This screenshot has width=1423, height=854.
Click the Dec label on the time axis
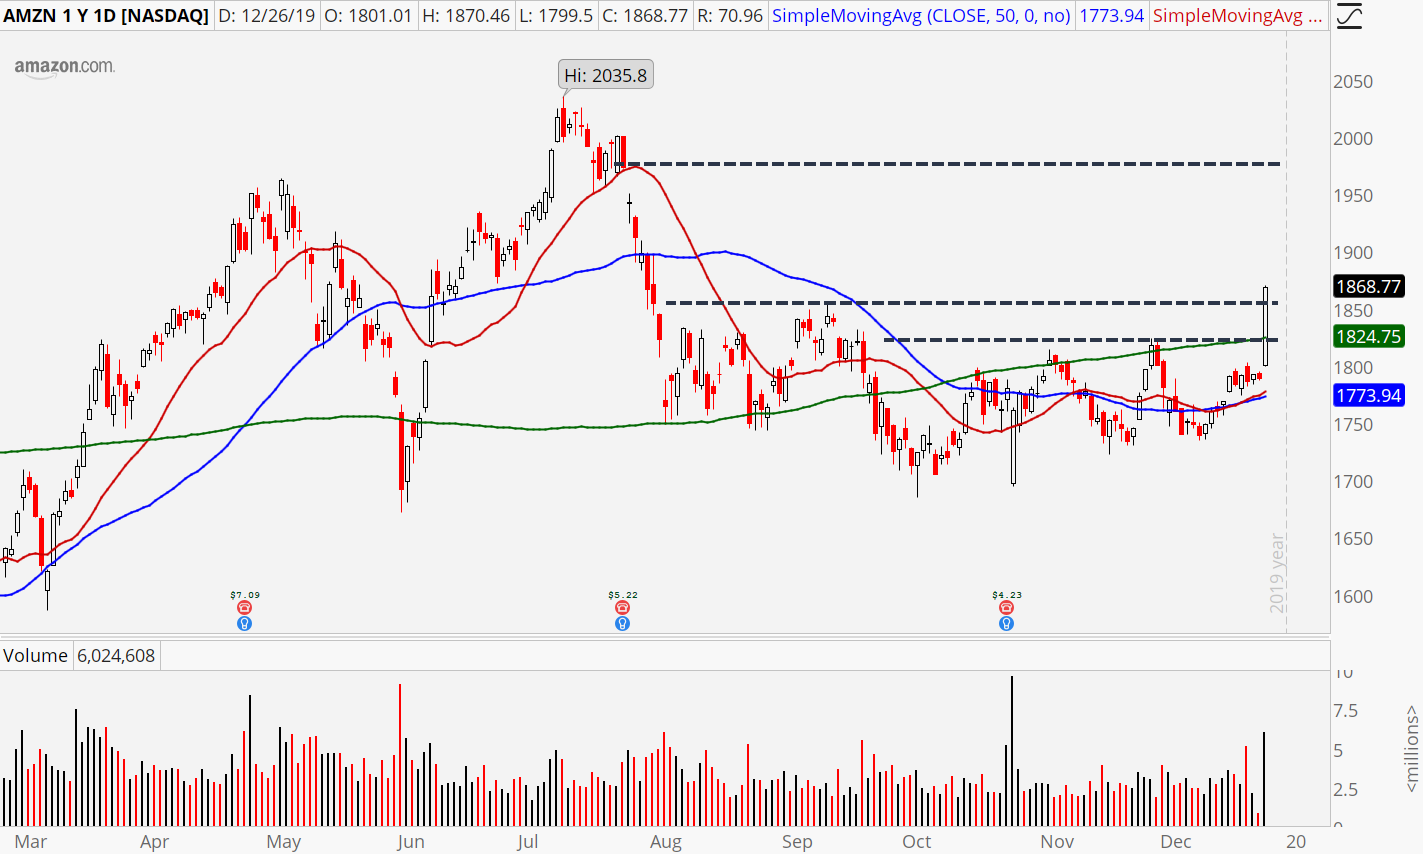pyautogui.click(x=1176, y=842)
